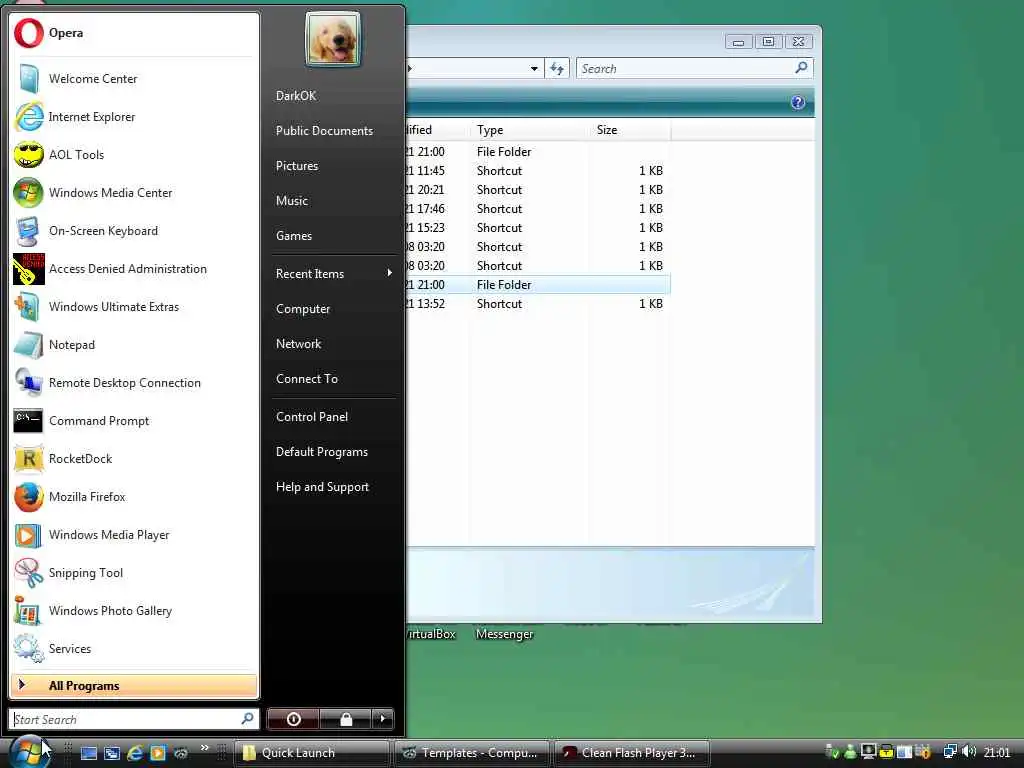1024x768 pixels.
Task: Launch RocketDock
Action: 134,458
